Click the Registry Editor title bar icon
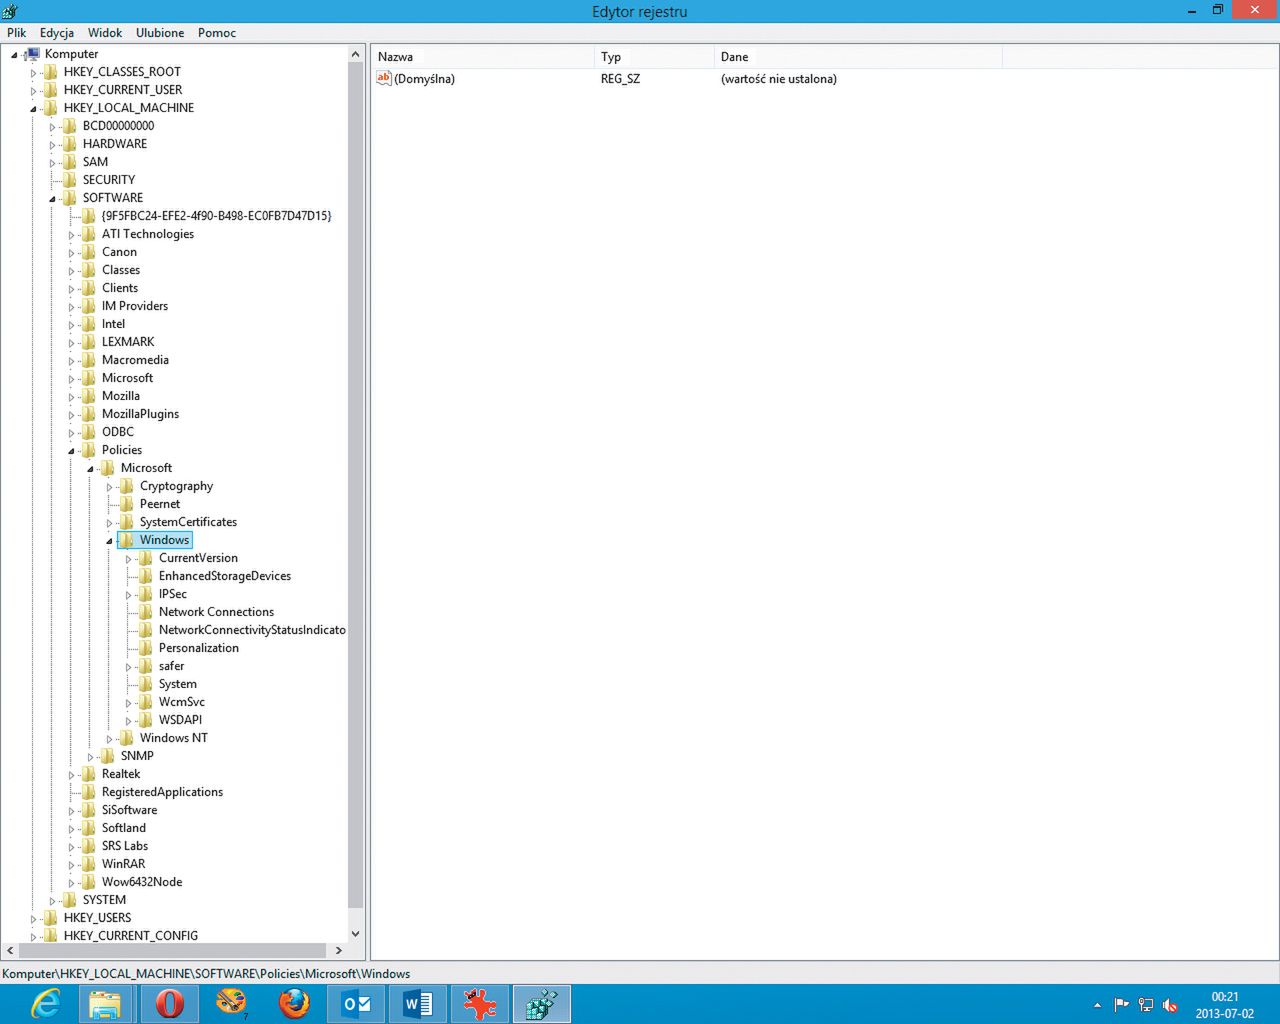Image resolution: width=1280 pixels, height=1024 pixels. [x=10, y=11]
